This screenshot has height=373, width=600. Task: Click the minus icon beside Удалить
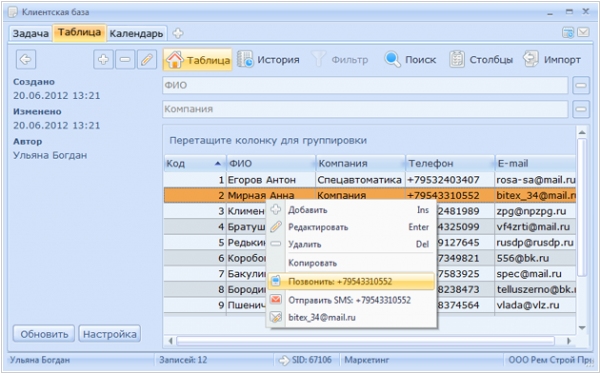(x=276, y=244)
